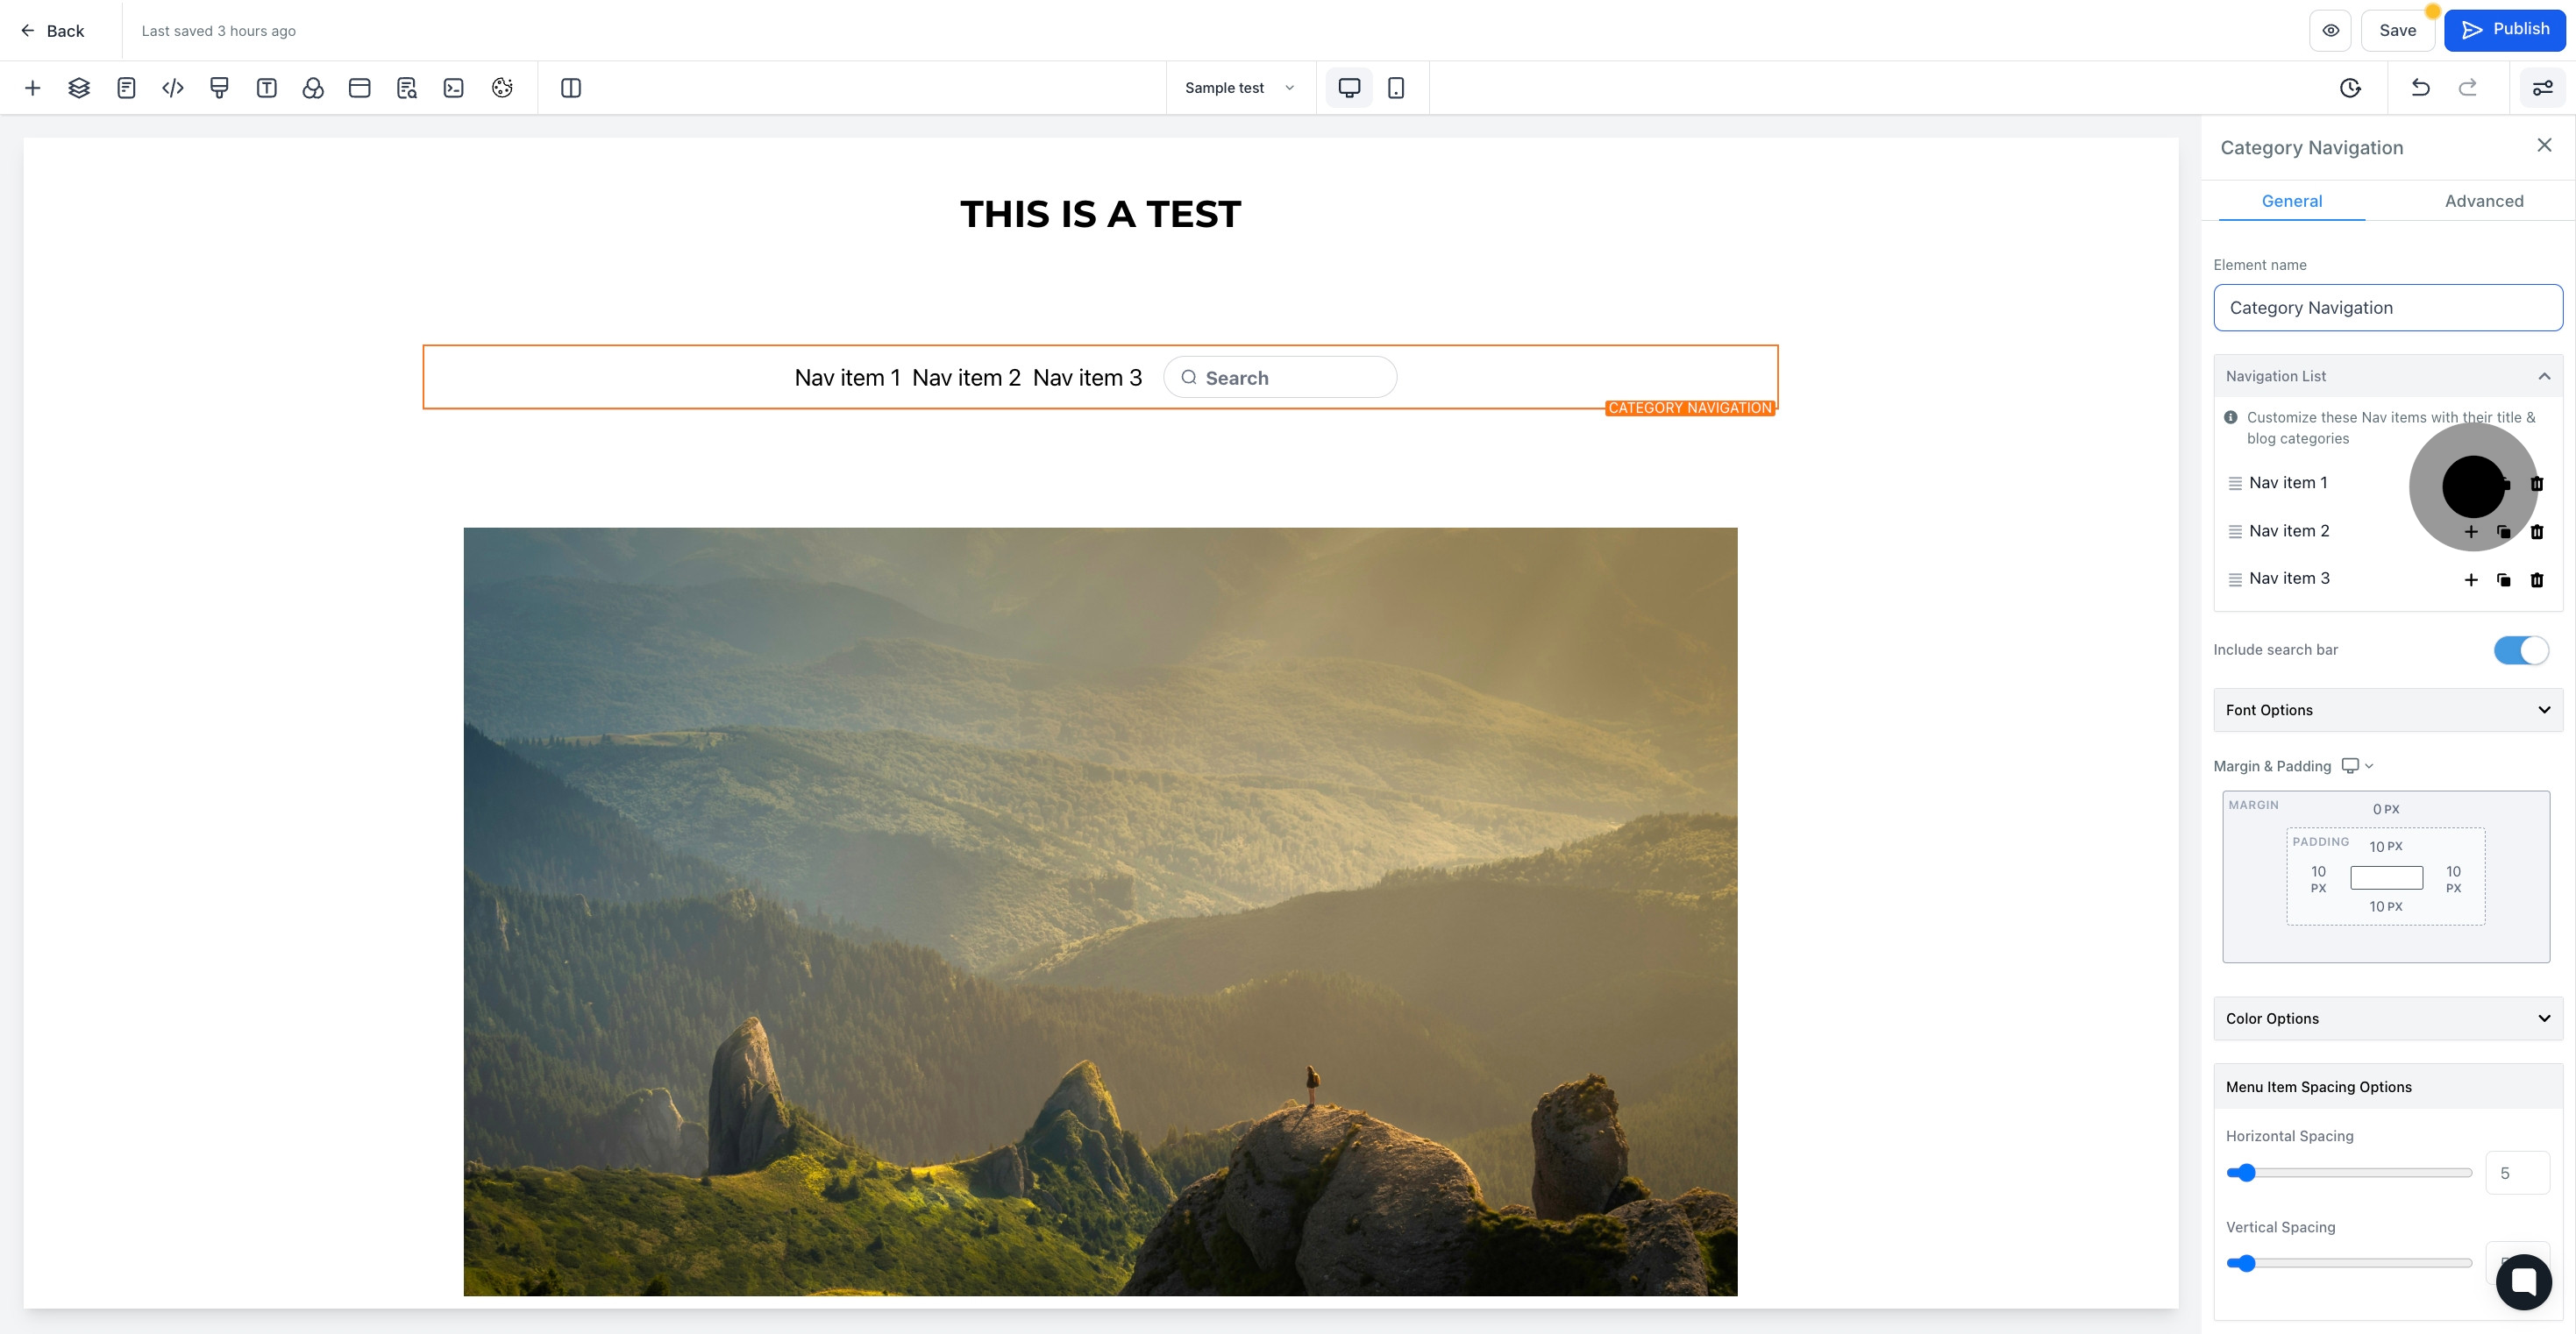Screen dimensions: 2576x1334
Task: Select the General tab
Action: coord(2292,201)
